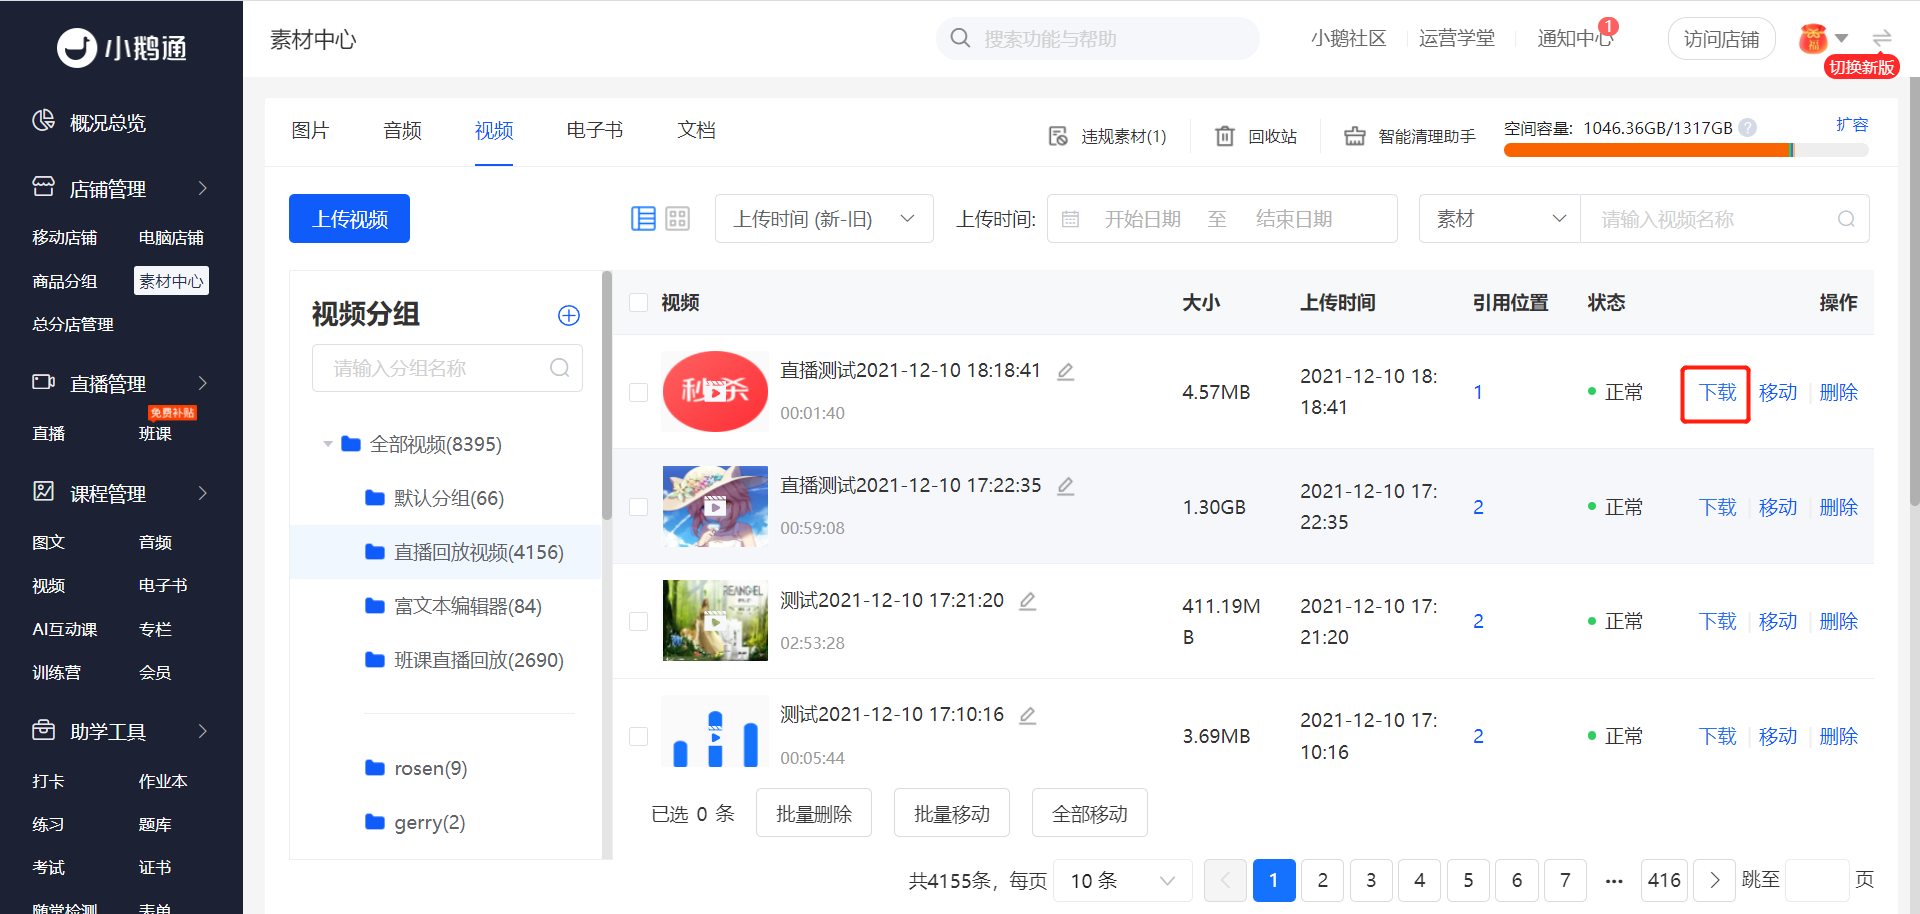
Task: Click edit pencil beside 直播测试2021-12-10 18:18:41
Action: [1066, 371]
